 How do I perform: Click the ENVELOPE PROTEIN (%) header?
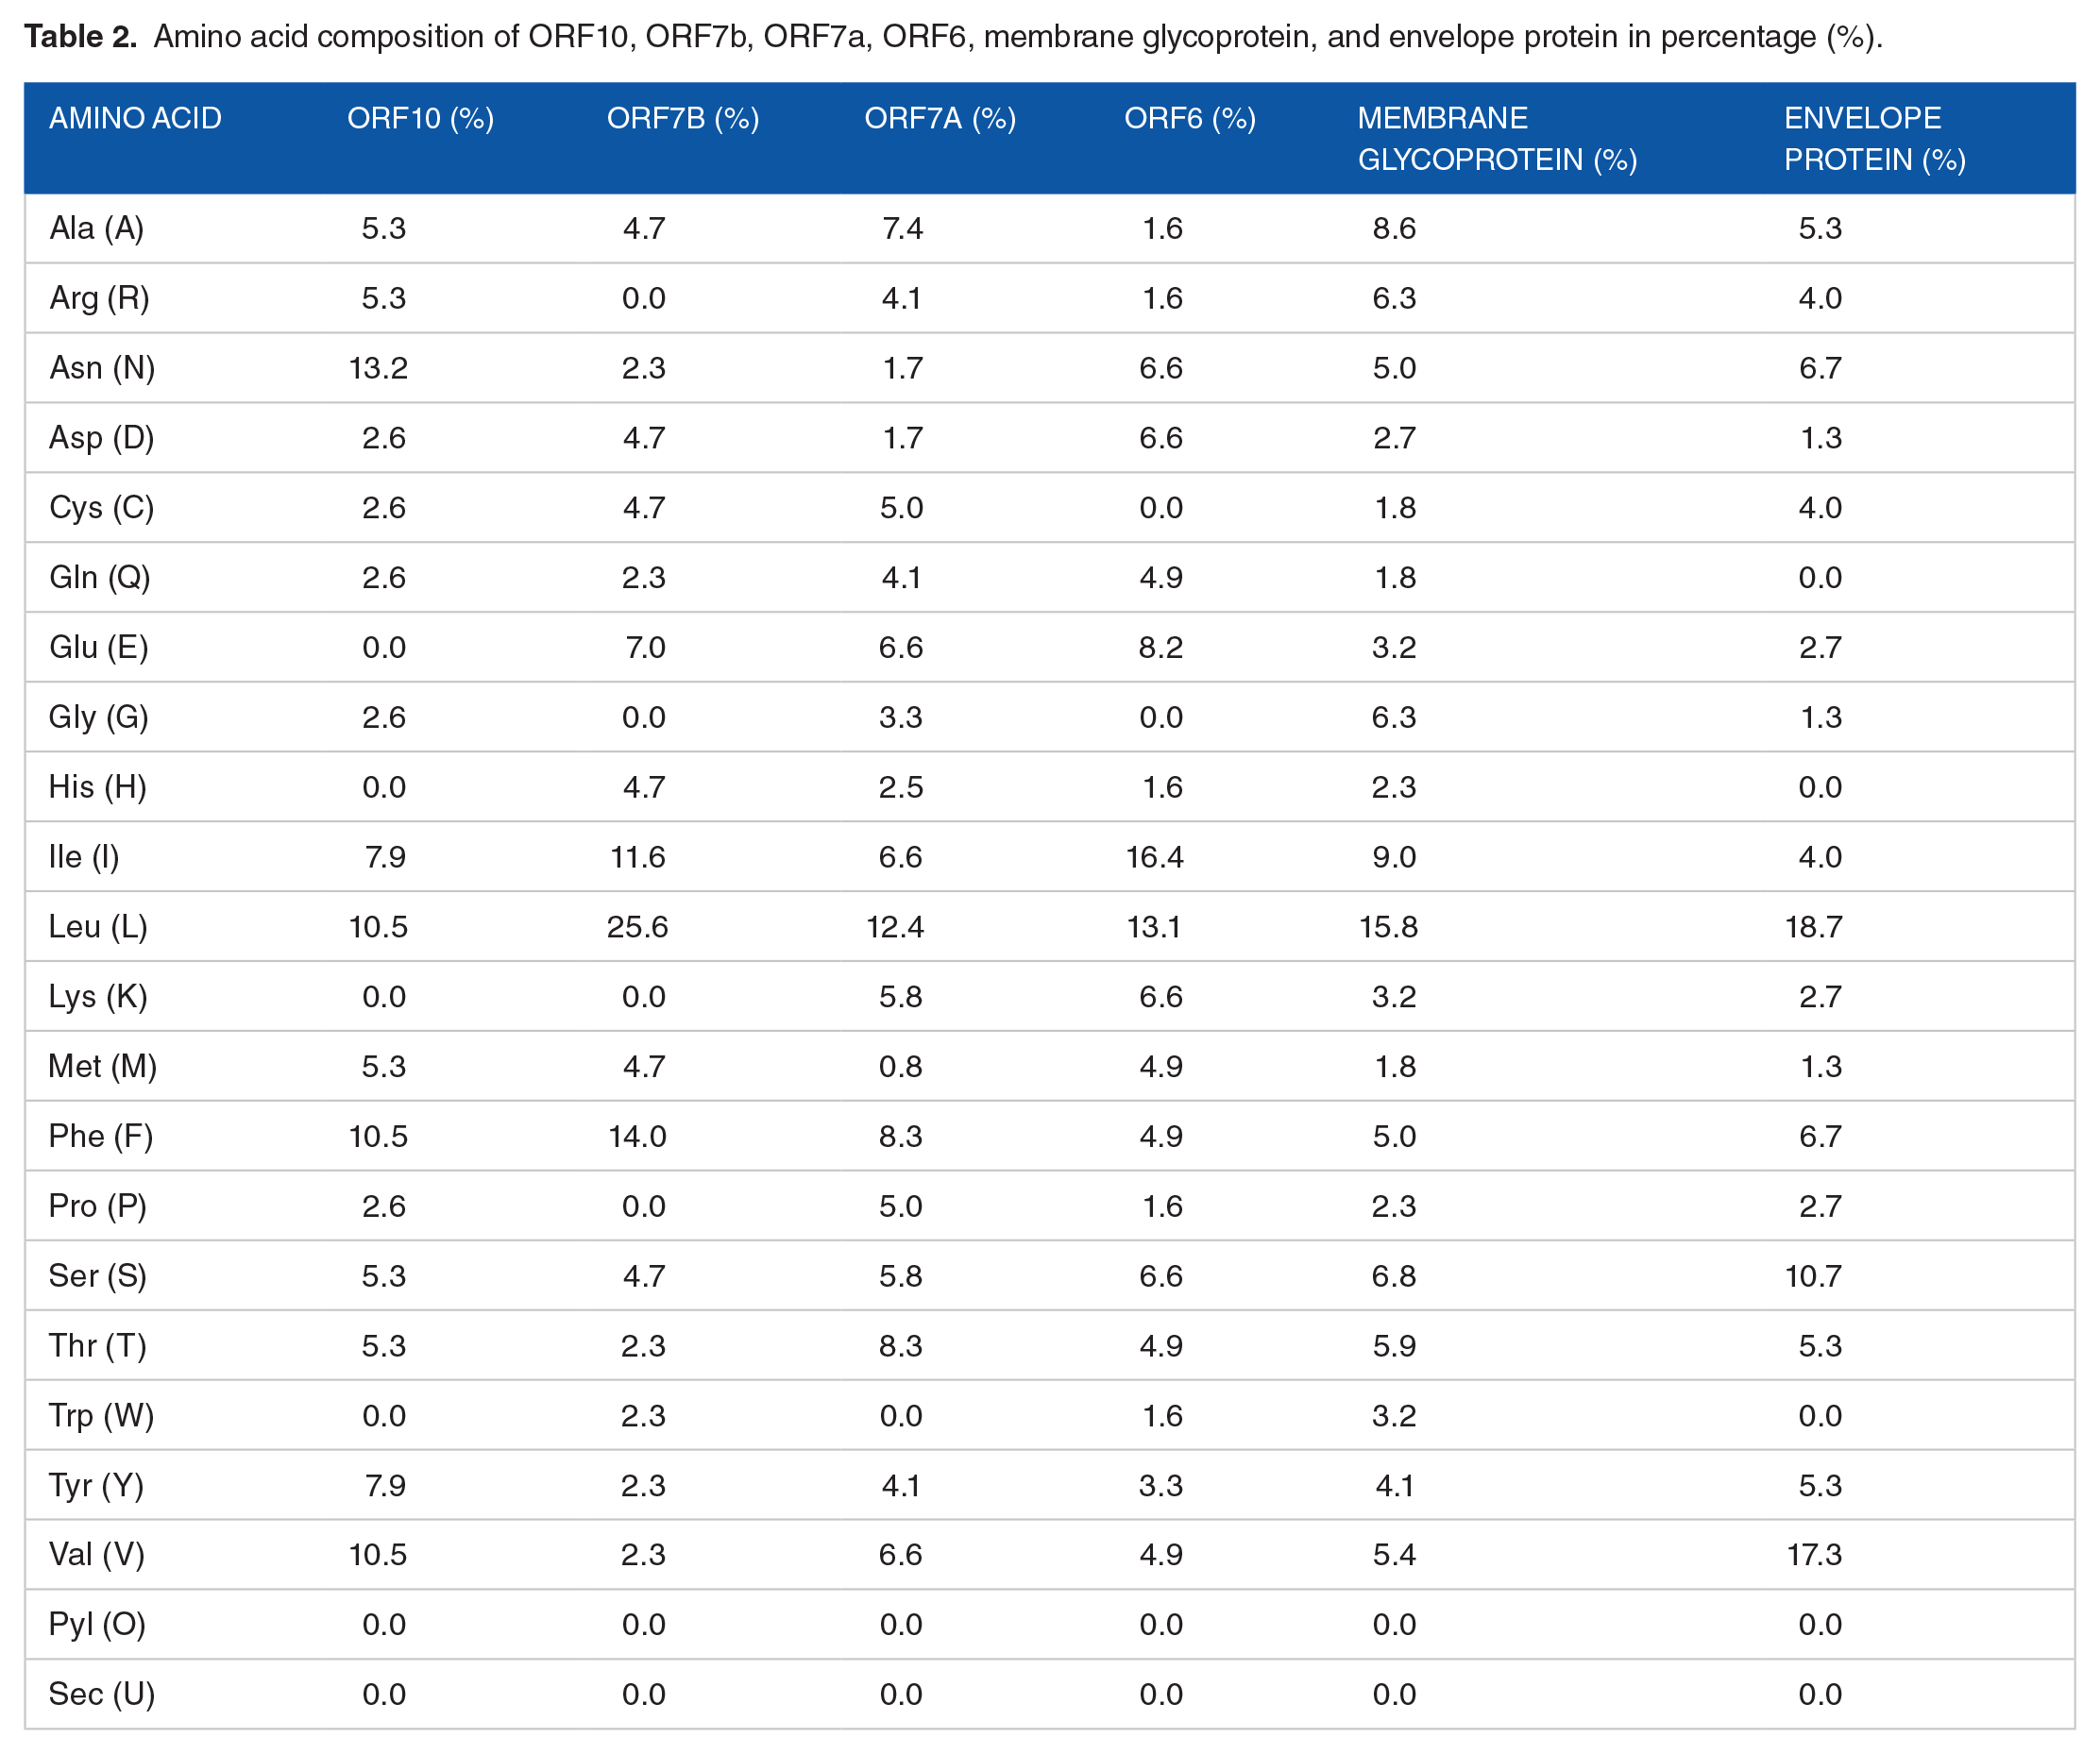1875,139
